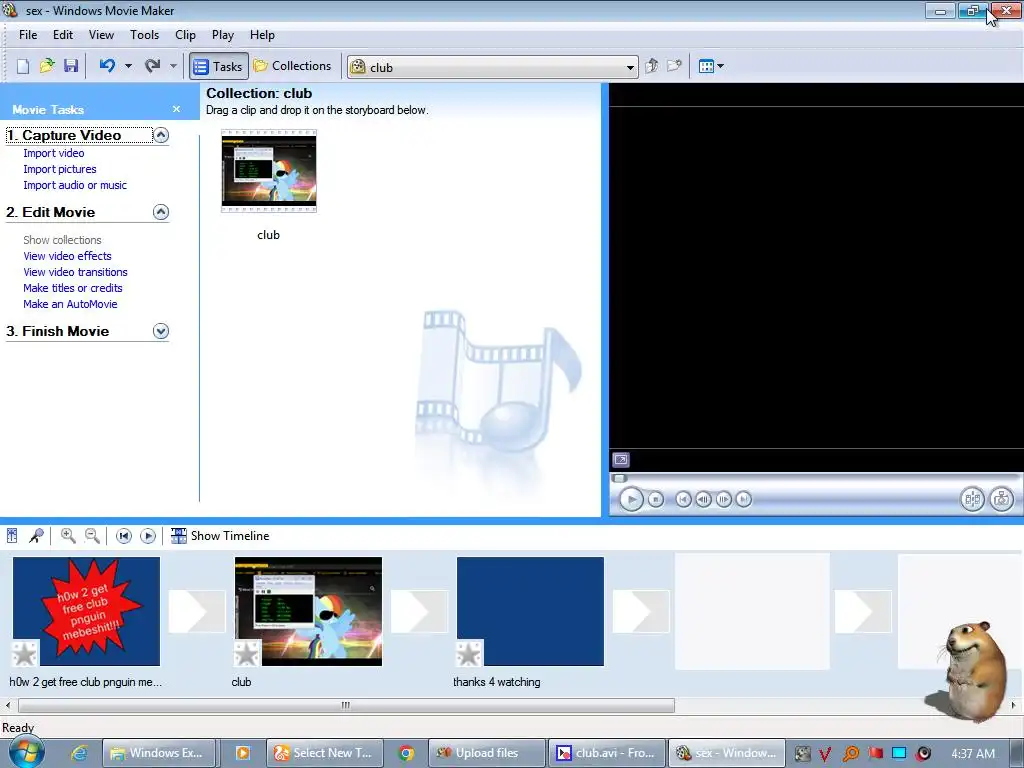
Task: Click video effect star on club clip
Action: pos(248,653)
